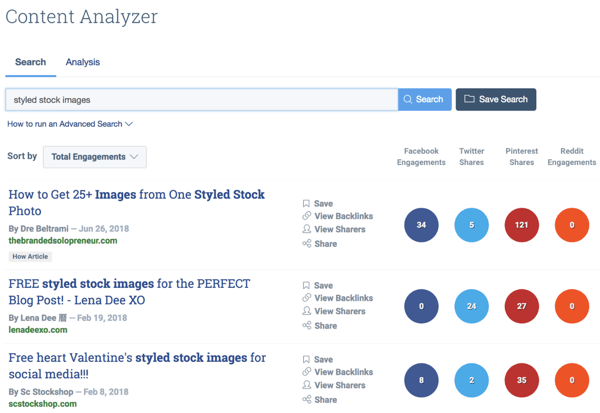Share icon for Sc Stockshop article

coord(307,400)
